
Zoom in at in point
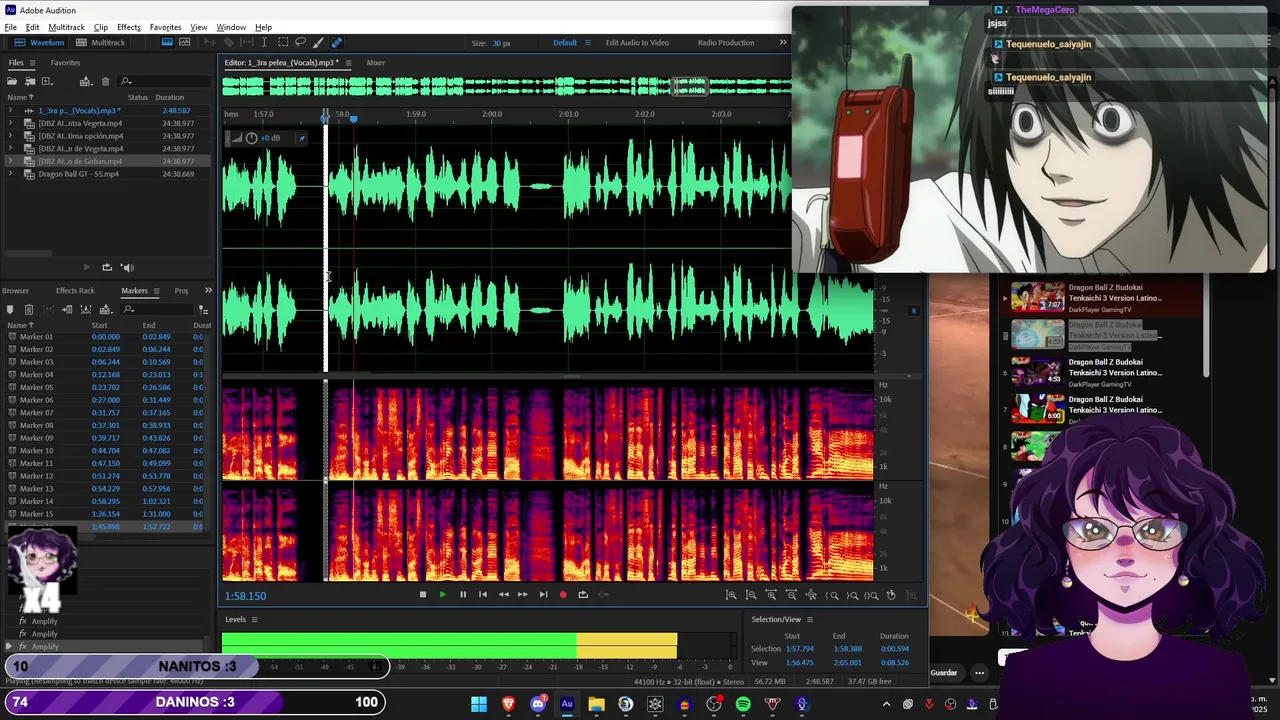[x=831, y=595]
